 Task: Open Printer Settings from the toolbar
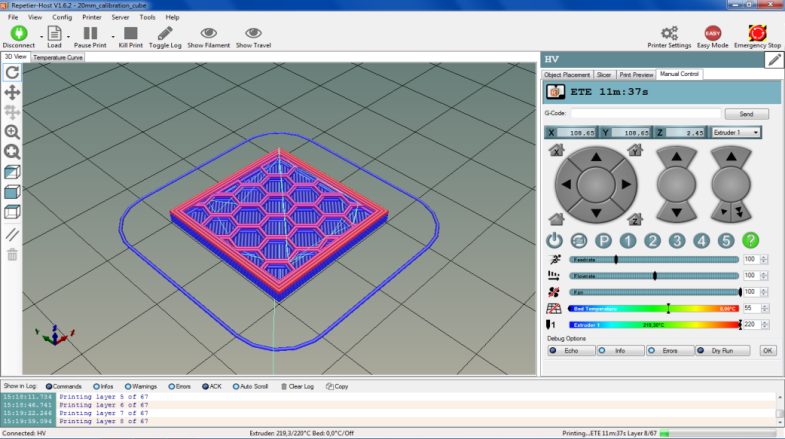669,34
